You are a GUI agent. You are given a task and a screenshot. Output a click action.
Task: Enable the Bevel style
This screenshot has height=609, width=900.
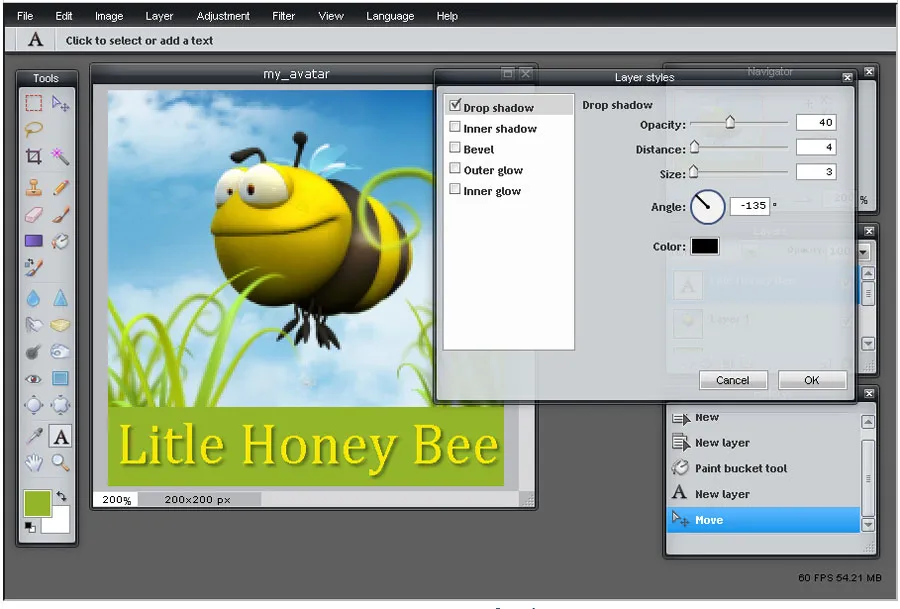(455, 148)
